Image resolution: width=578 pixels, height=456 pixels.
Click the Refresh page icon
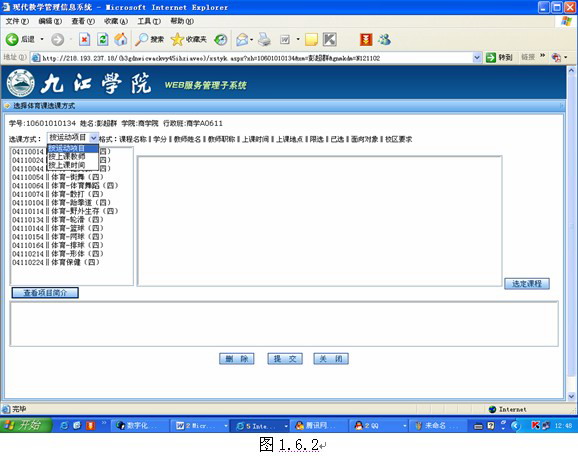102,39
